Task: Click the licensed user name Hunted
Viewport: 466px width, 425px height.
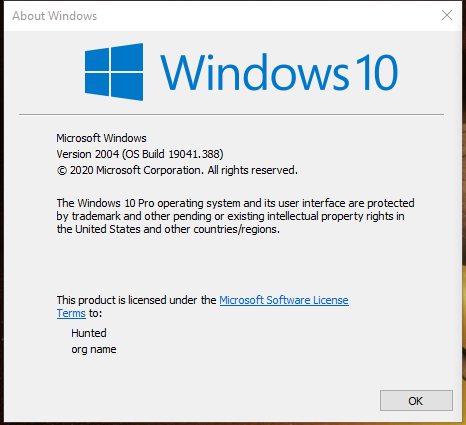Action: [x=89, y=333]
